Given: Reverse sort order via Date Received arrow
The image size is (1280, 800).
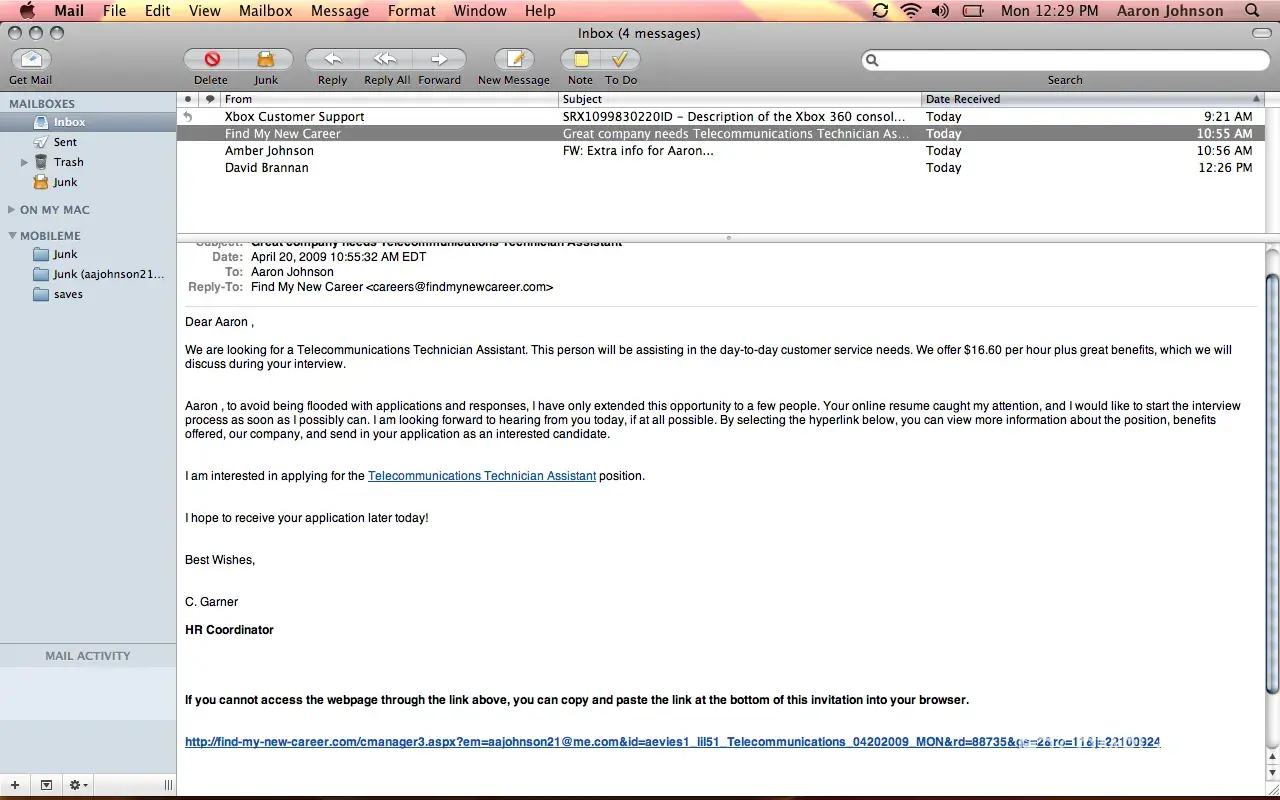Looking at the screenshot, I should (1256, 99).
